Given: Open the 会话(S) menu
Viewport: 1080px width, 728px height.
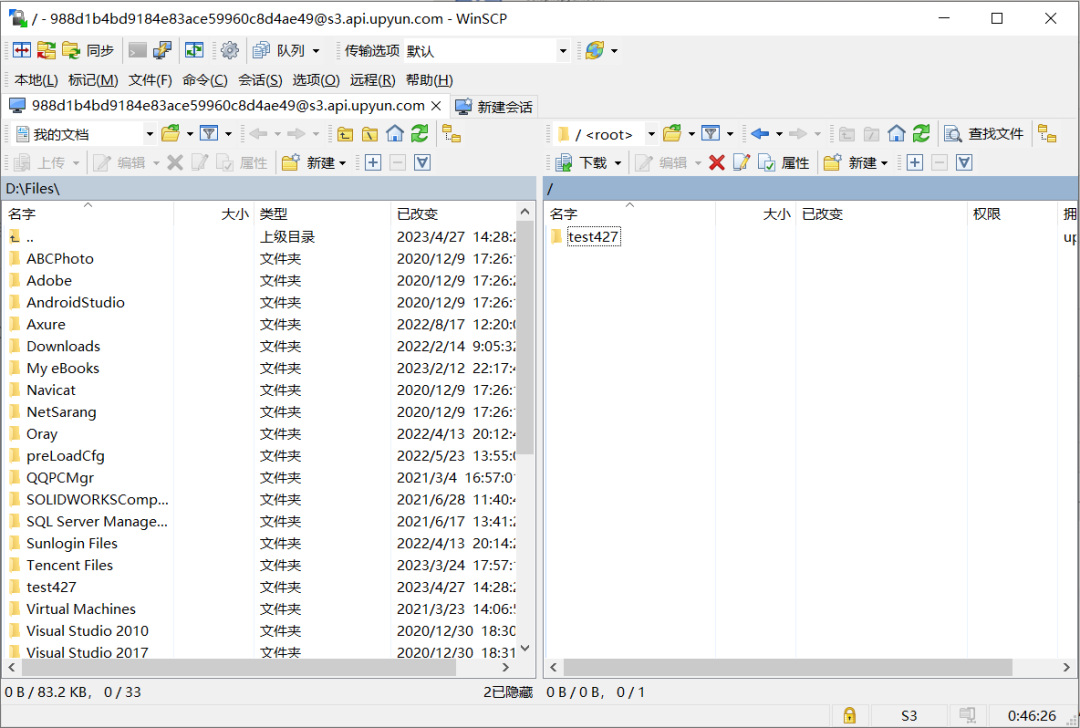Looking at the screenshot, I should [260, 80].
